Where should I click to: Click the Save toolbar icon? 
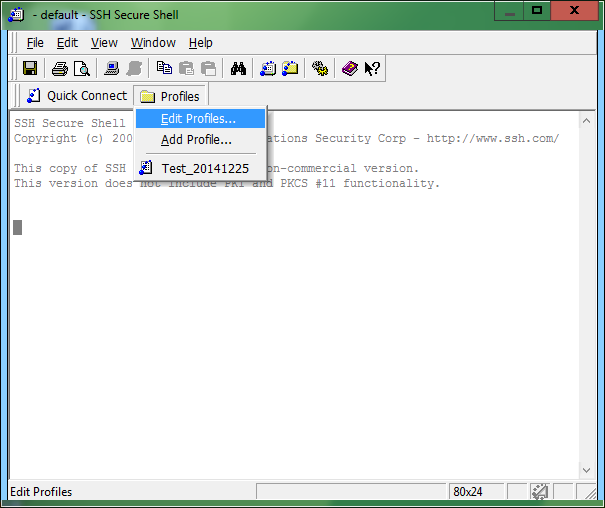[30, 69]
